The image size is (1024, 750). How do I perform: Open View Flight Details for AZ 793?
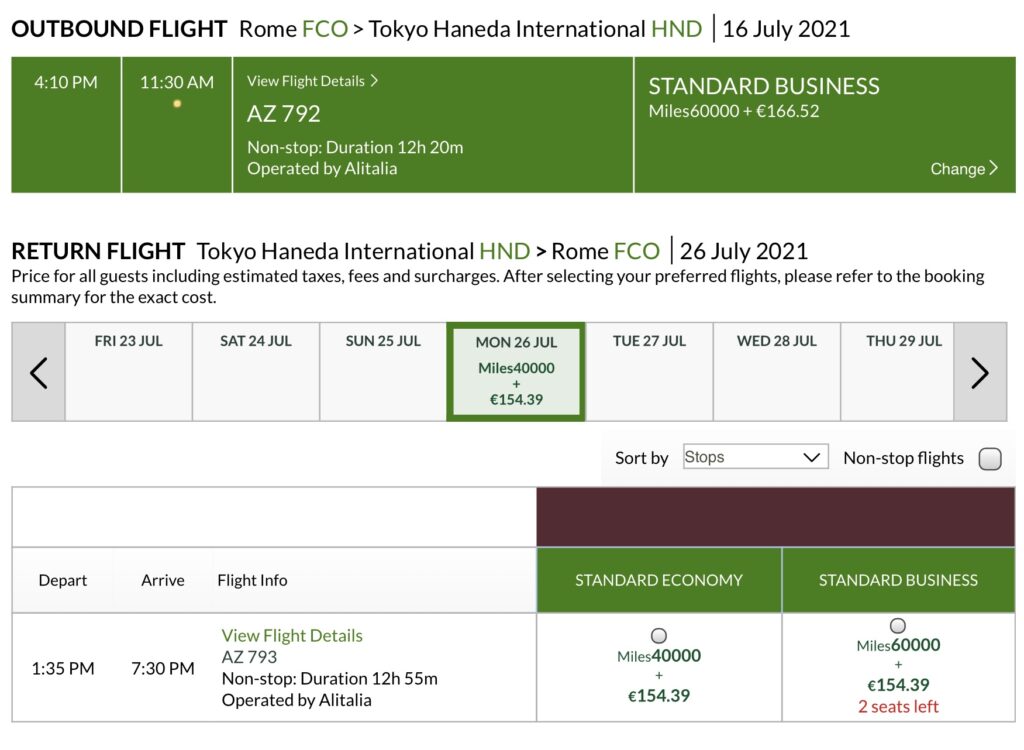292,636
